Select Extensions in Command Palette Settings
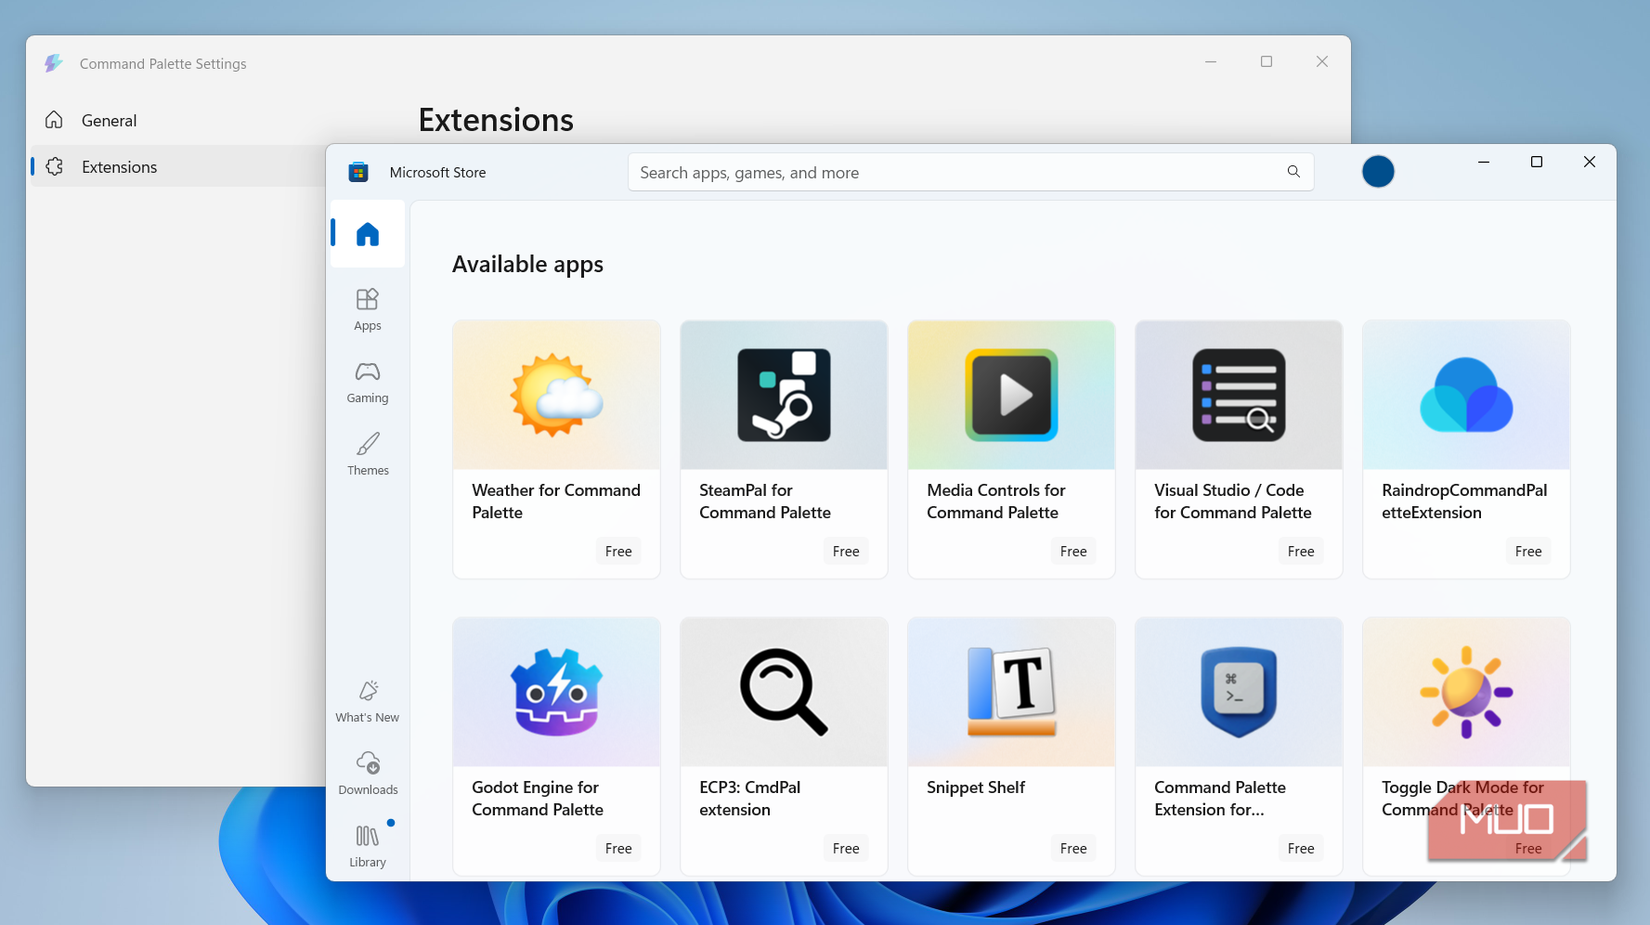The image size is (1650, 925). 119,166
